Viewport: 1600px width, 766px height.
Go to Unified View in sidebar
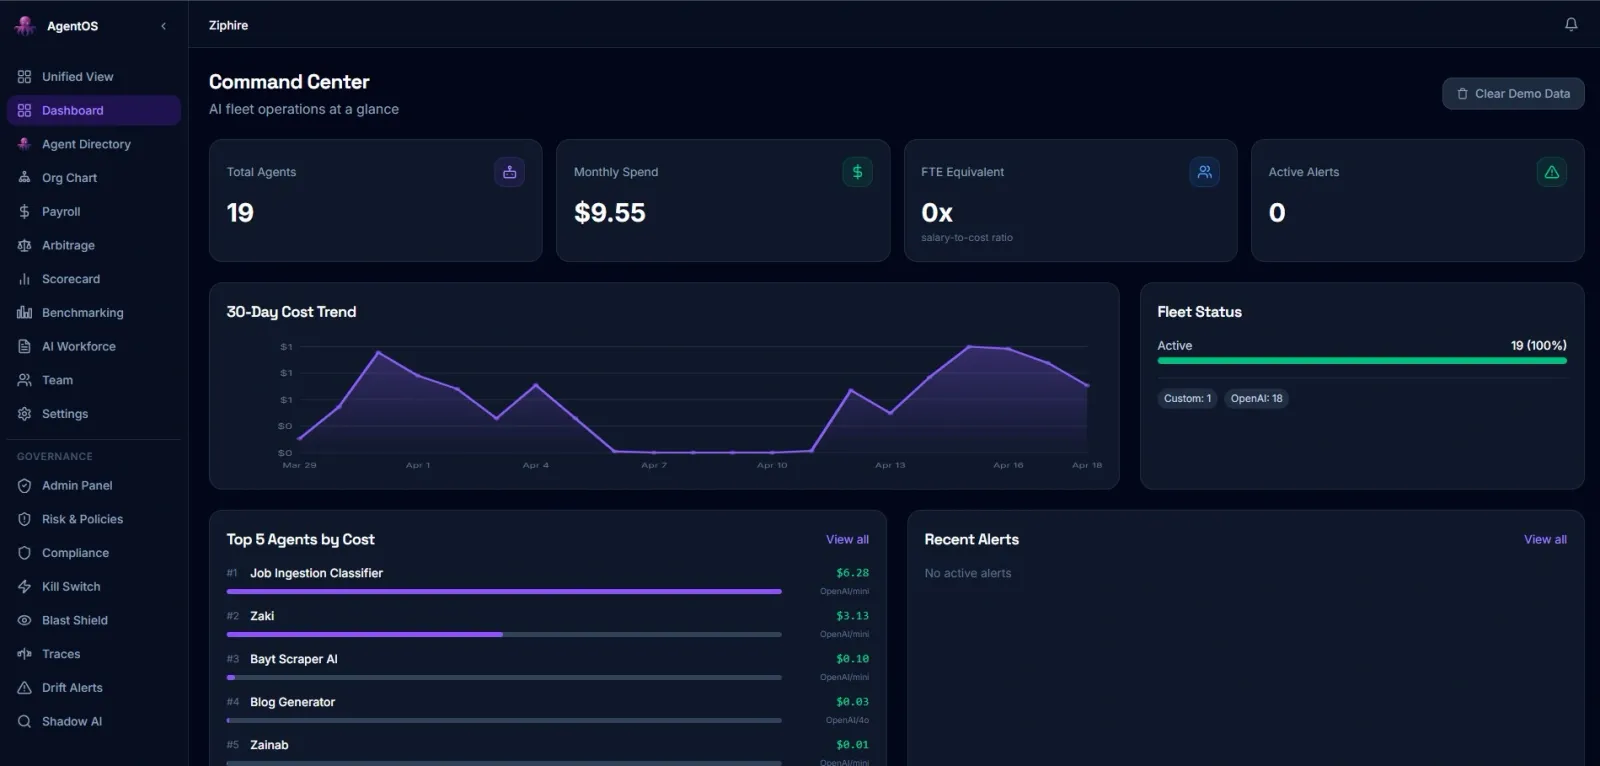point(77,77)
